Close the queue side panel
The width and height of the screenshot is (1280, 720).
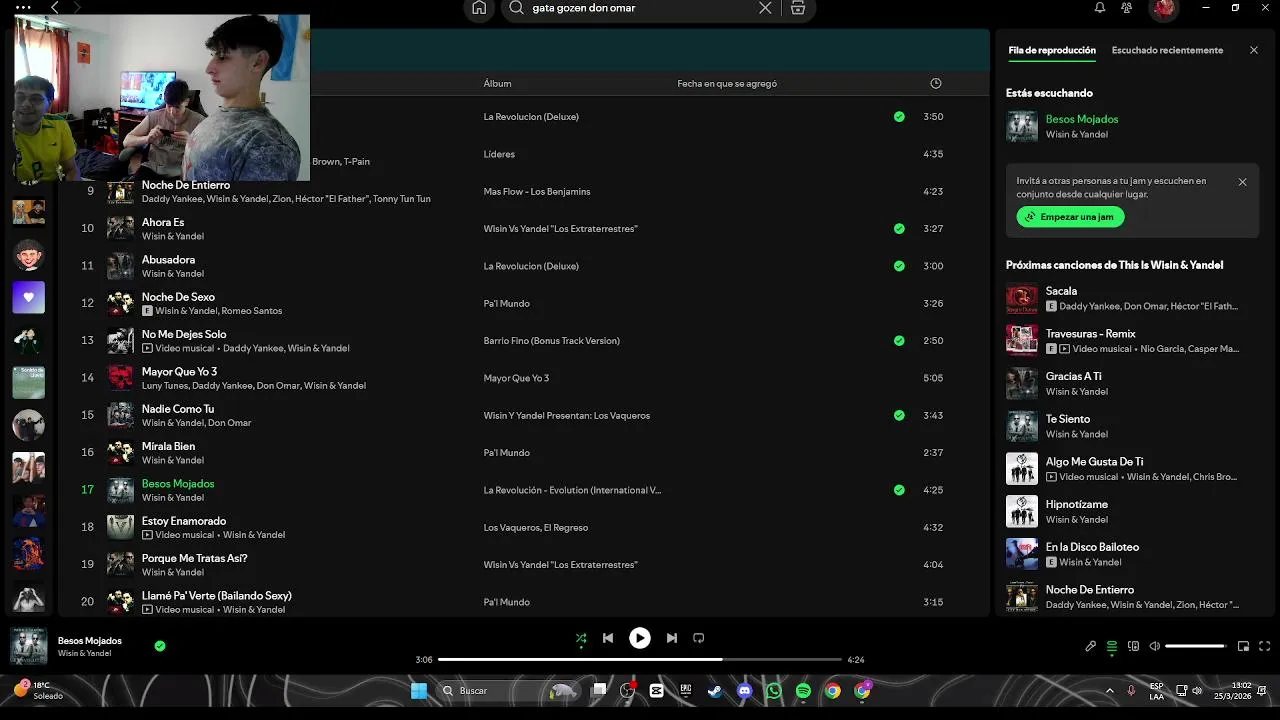coord(1254,50)
